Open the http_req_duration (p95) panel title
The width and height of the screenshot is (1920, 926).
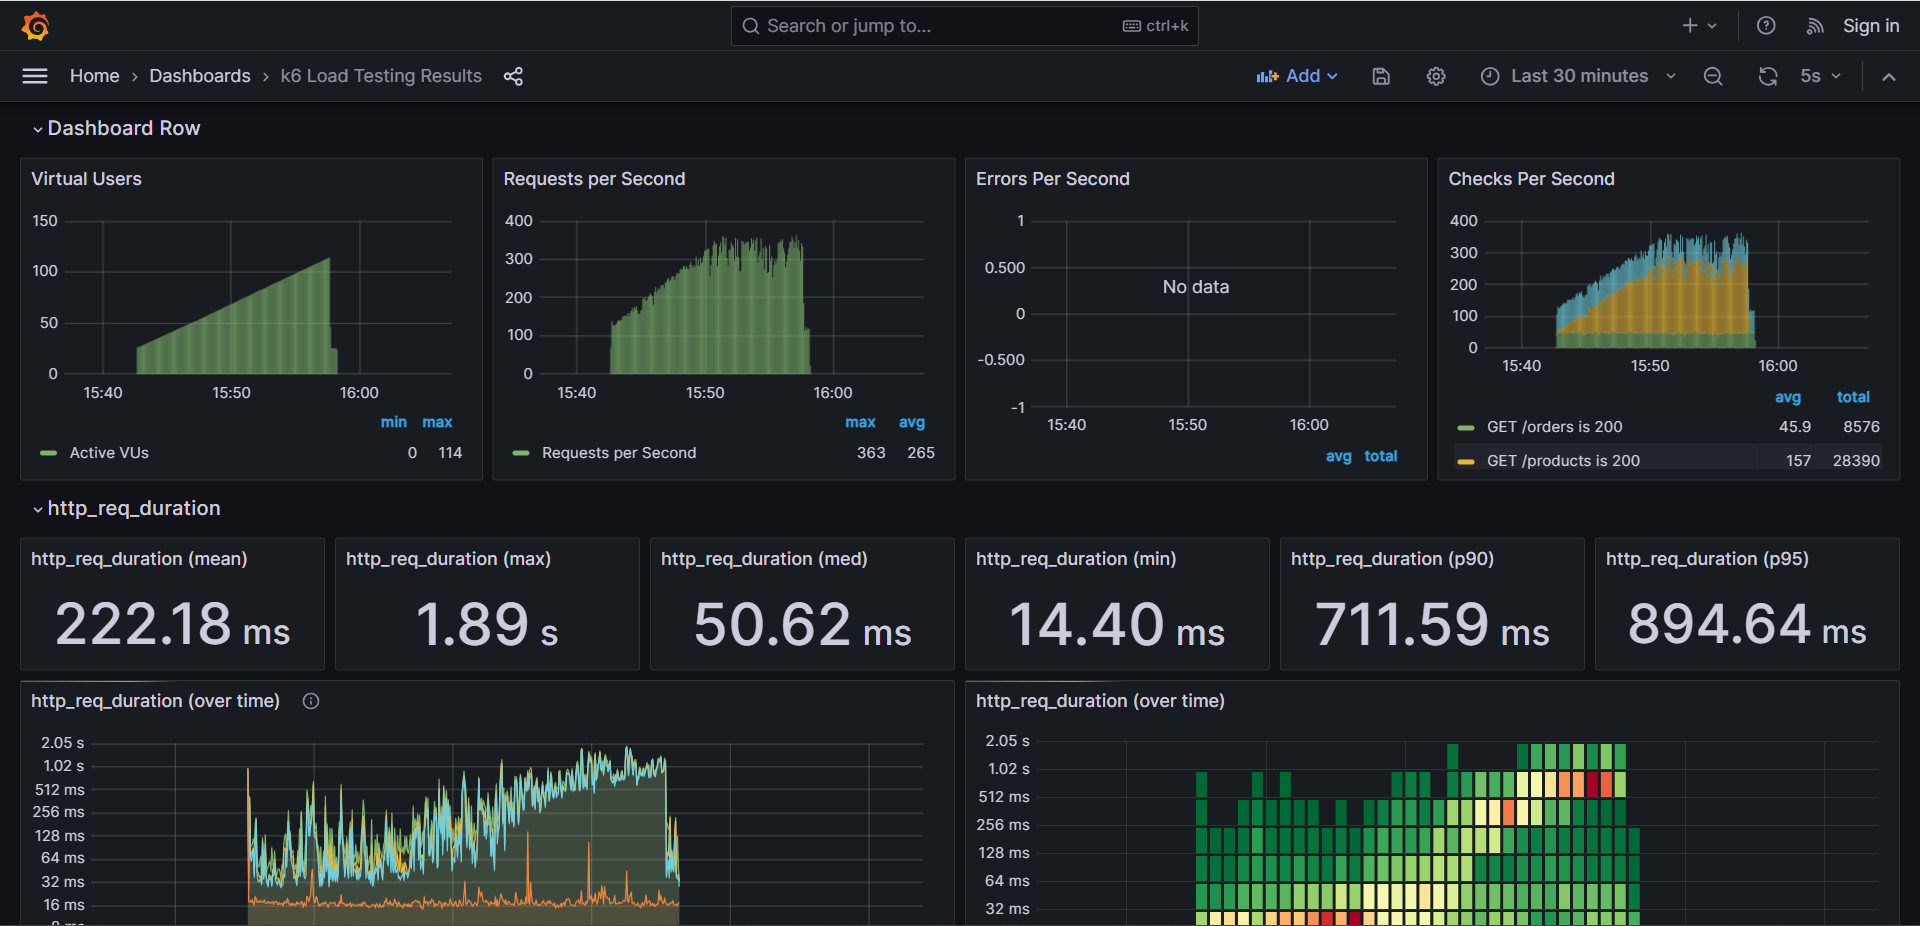click(x=1707, y=559)
